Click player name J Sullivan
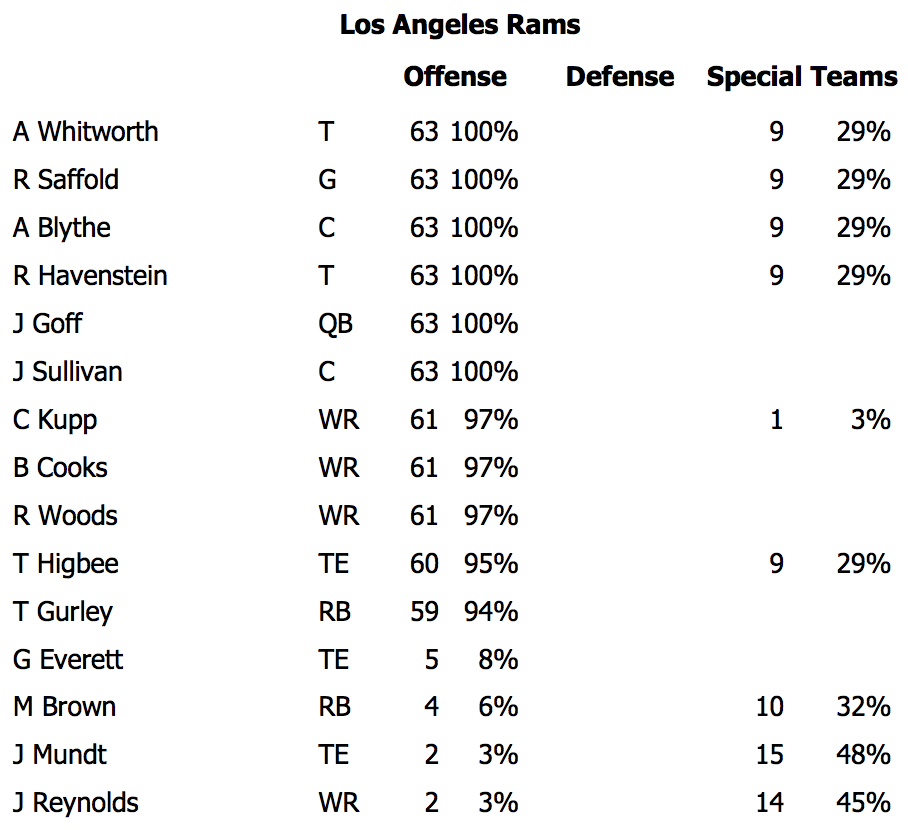Image resolution: width=908 pixels, height=830 pixels. (x=68, y=372)
